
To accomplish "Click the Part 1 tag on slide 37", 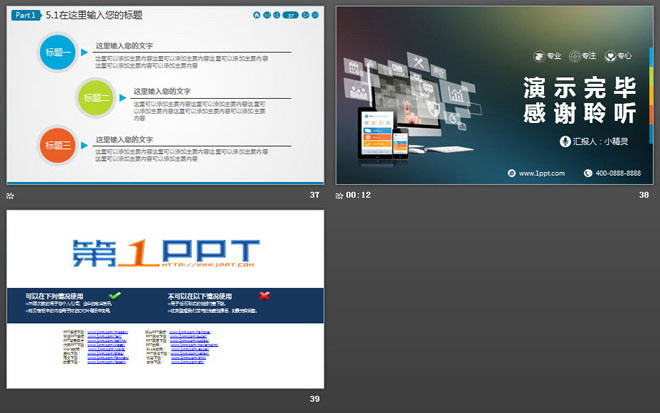I will [26, 15].
